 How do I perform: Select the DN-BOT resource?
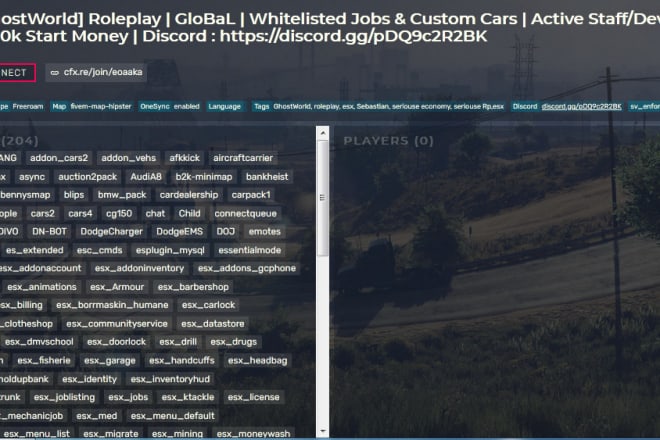49,232
